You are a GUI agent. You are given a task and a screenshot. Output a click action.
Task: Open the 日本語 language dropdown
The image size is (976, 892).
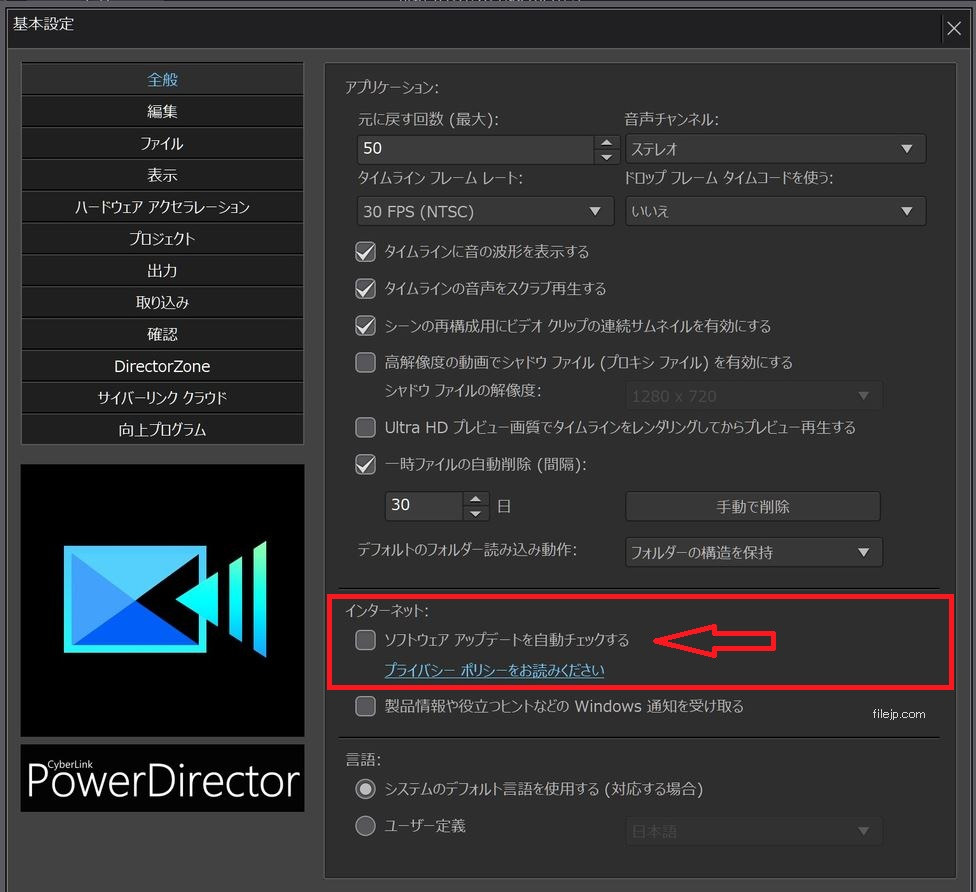pyautogui.click(x=754, y=832)
